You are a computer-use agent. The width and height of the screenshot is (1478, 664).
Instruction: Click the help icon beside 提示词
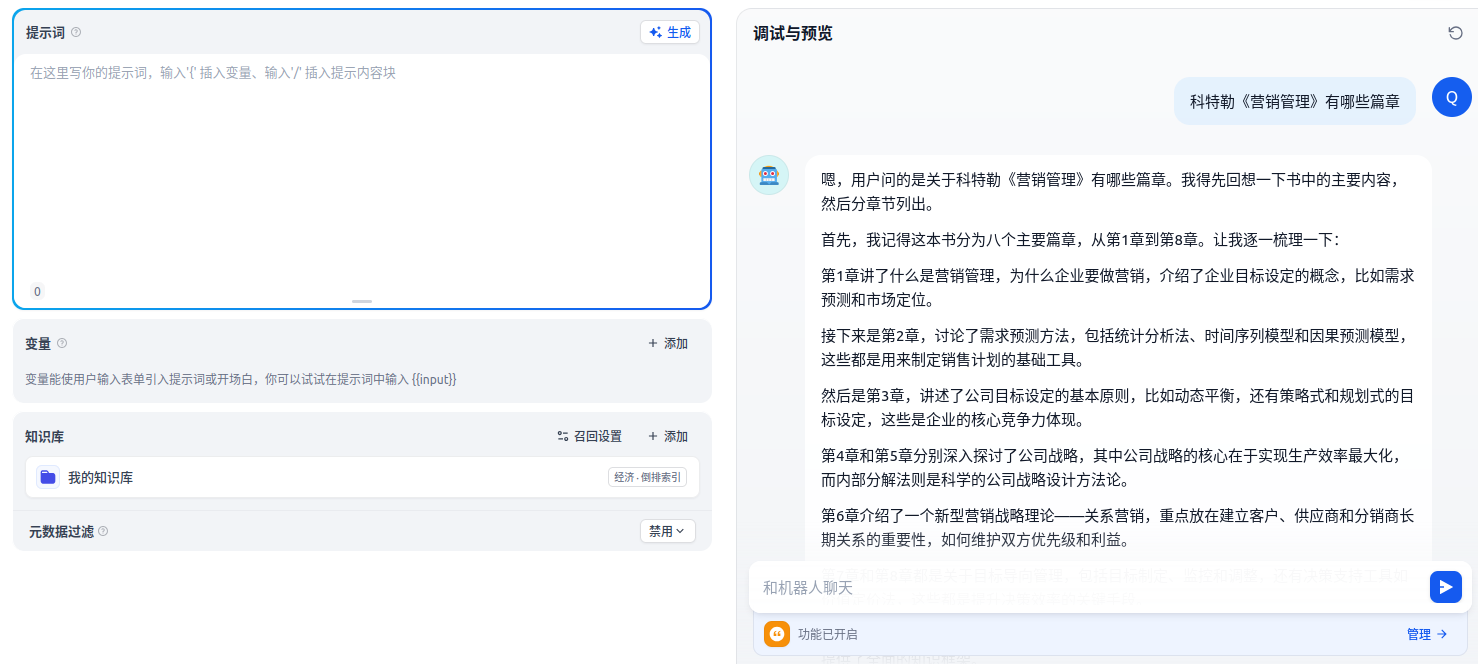[x=76, y=32]
